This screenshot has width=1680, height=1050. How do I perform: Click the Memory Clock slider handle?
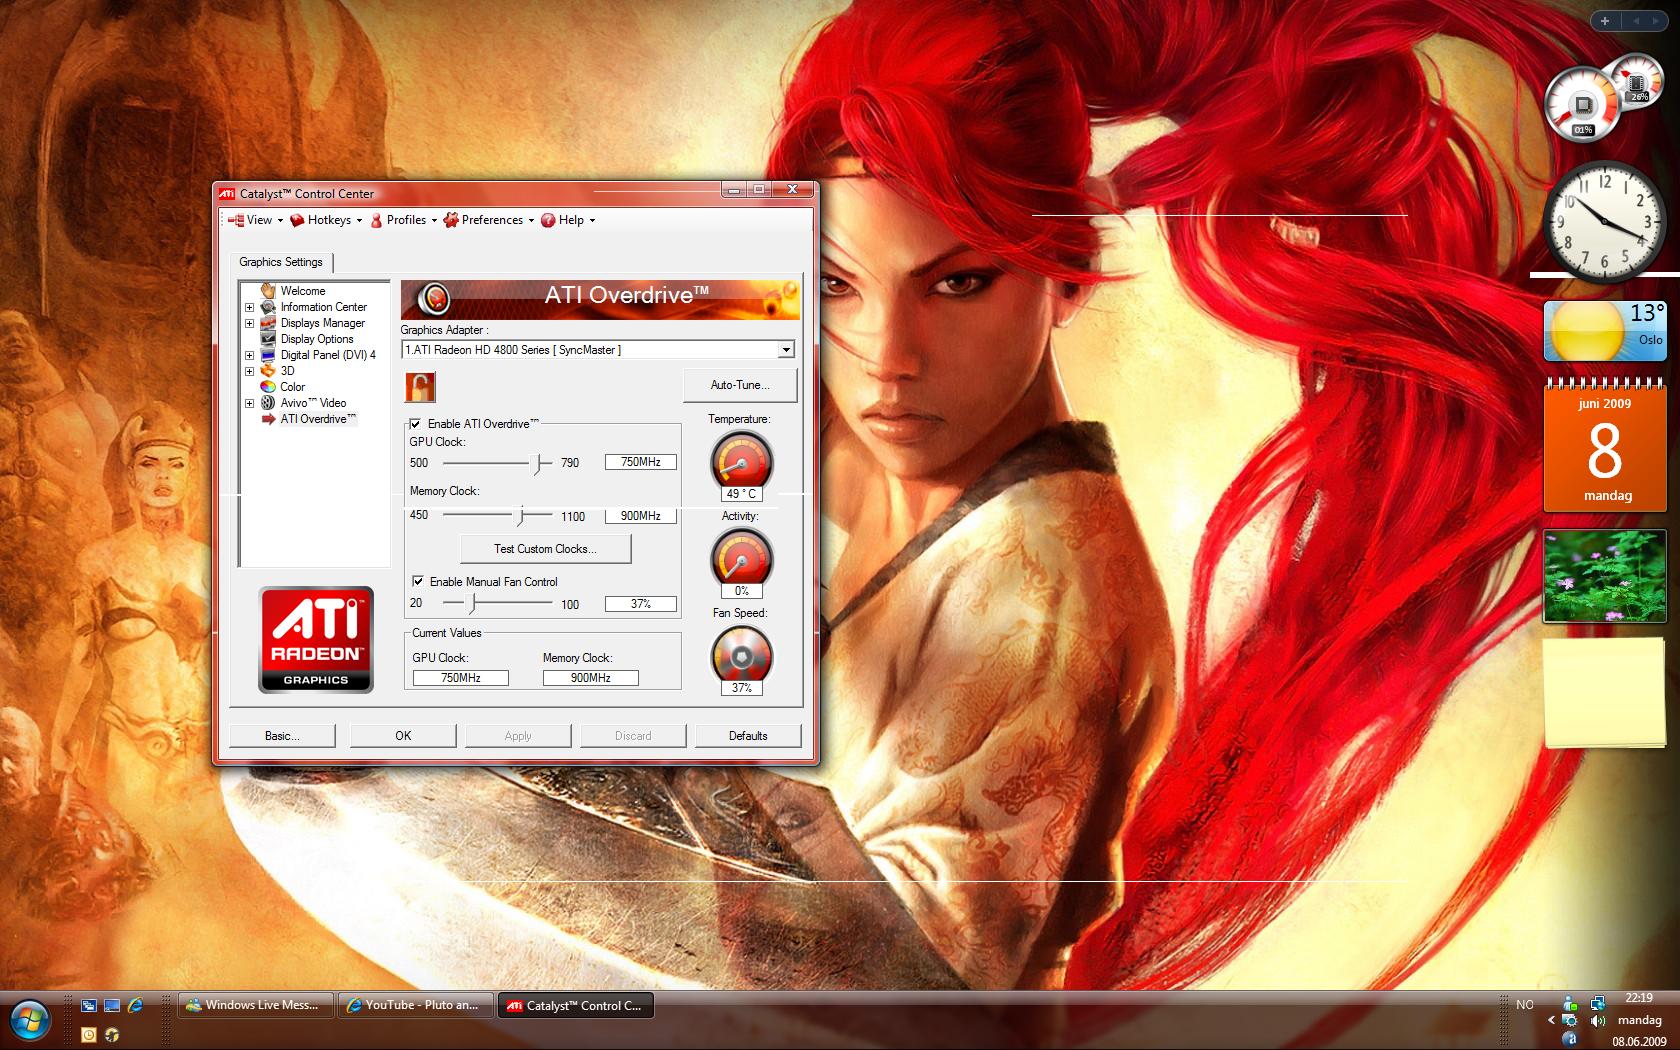click(x=520, y=516)
